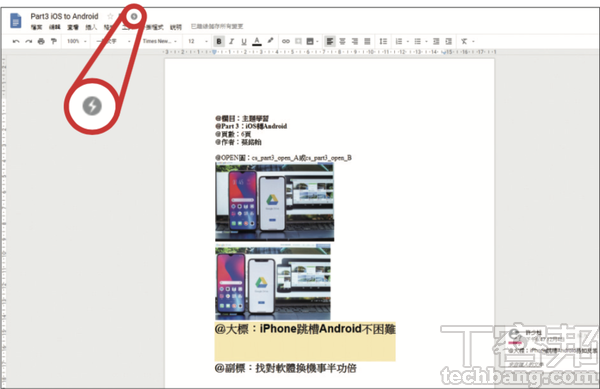Center-align the text

pos(342,41)
